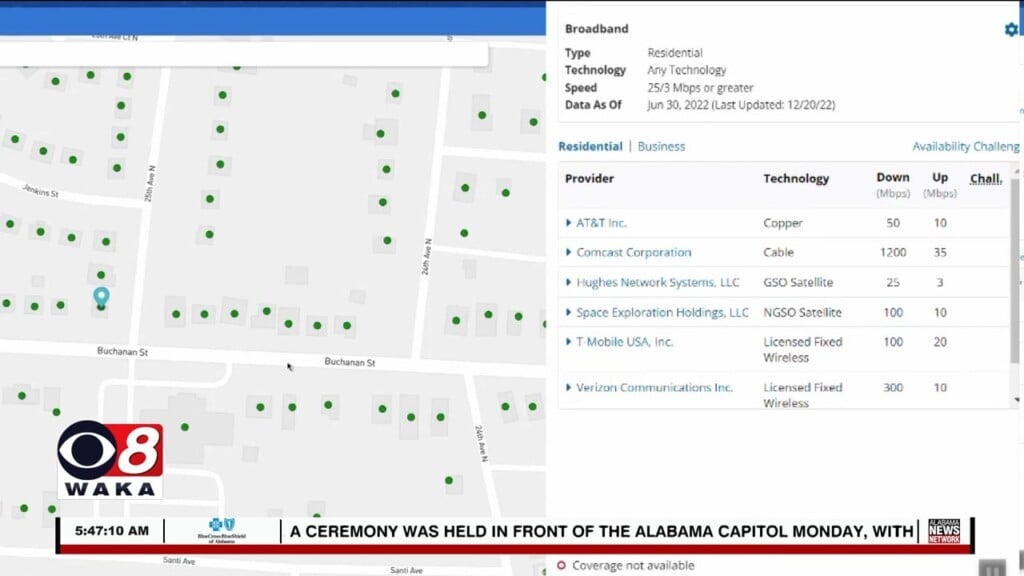Click the BlueCross BlueShield logo in ticker
This screenshot has height=576, width=1024.
pos(223,531)
